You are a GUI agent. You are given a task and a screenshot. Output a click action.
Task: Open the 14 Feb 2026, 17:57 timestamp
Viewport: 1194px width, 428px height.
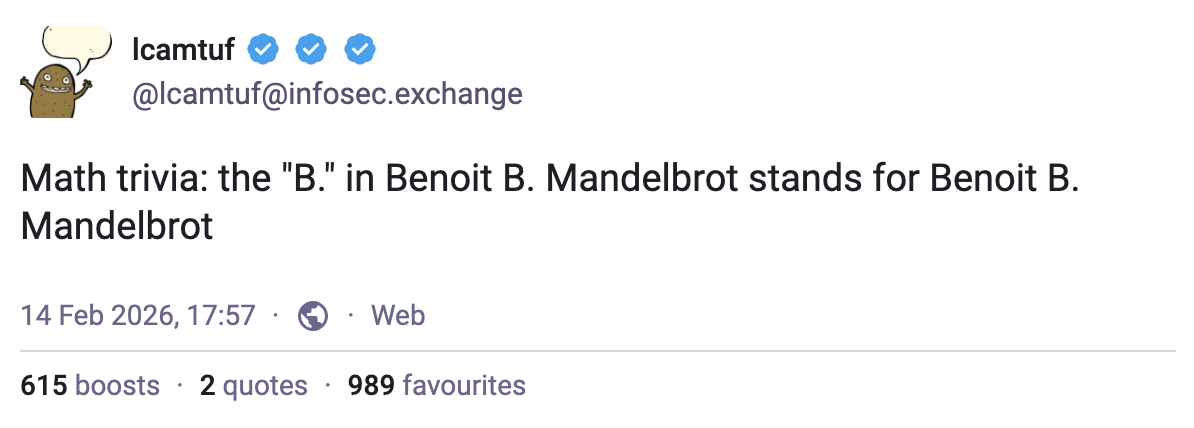click(138, 316)
